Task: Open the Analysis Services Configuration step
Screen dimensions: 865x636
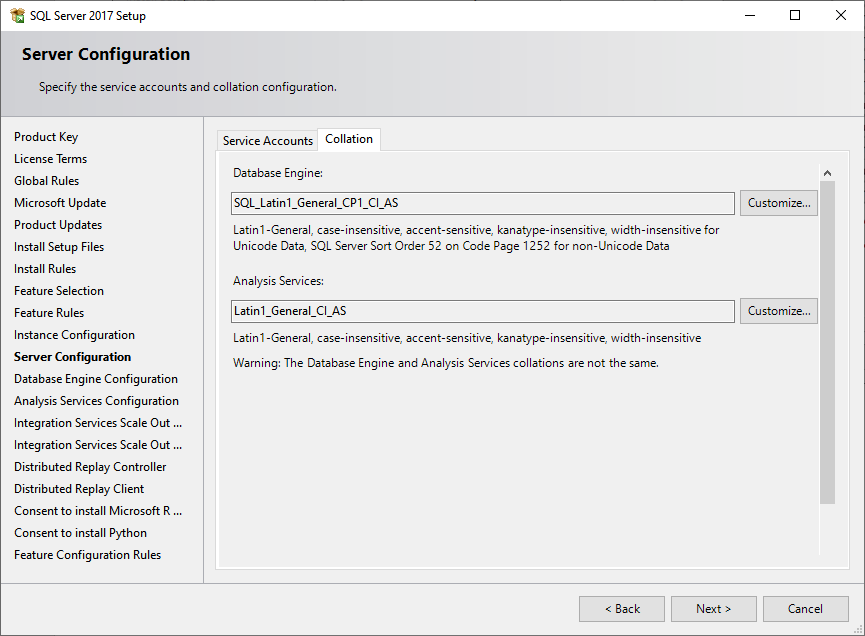Action: [96, 401]
